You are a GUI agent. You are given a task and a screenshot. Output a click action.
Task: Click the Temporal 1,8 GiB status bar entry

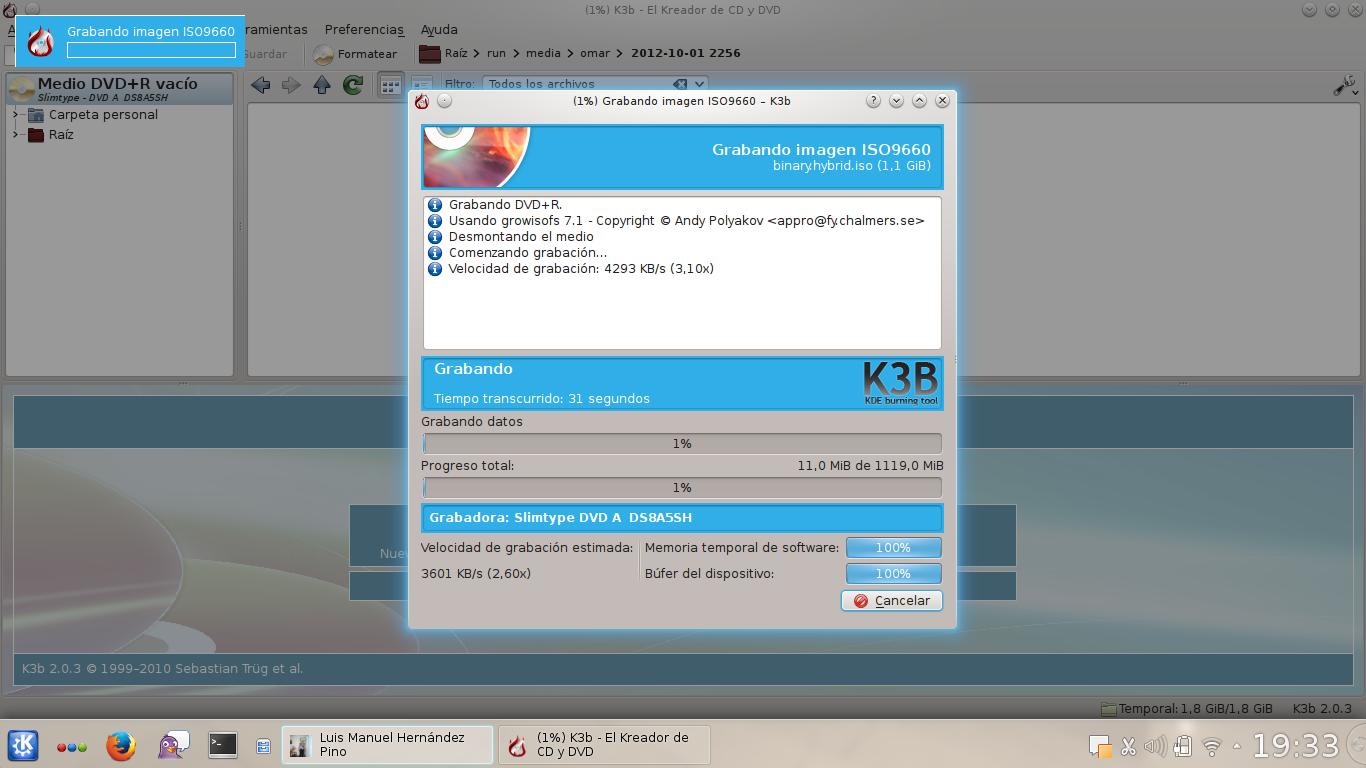[x=1186, y=709]
